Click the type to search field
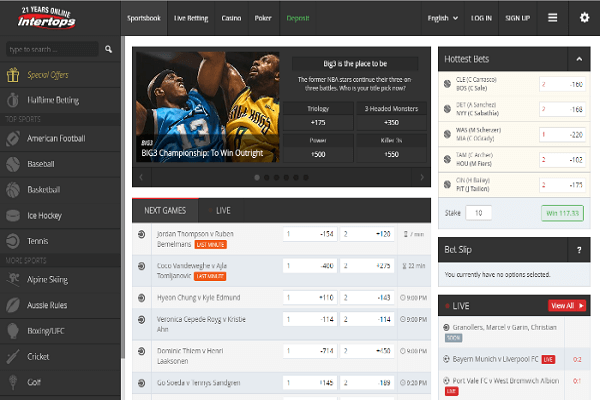This screenshot has height=400, width=600. (x=52, y=49)
